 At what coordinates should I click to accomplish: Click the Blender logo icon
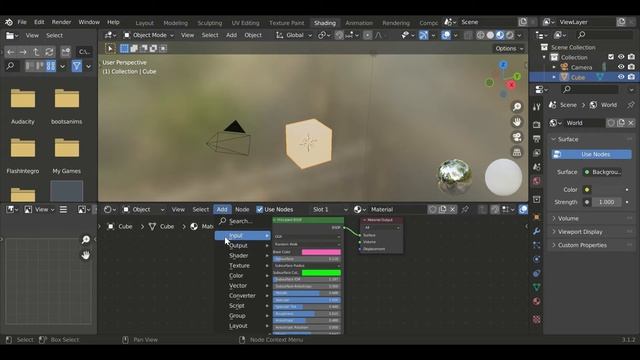tap(9, 22)
